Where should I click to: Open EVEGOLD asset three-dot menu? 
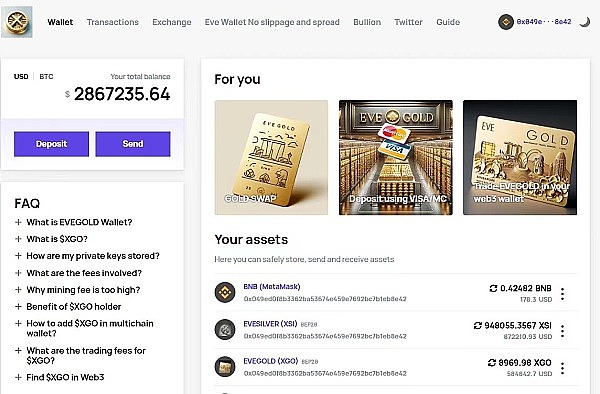[562, 368]
